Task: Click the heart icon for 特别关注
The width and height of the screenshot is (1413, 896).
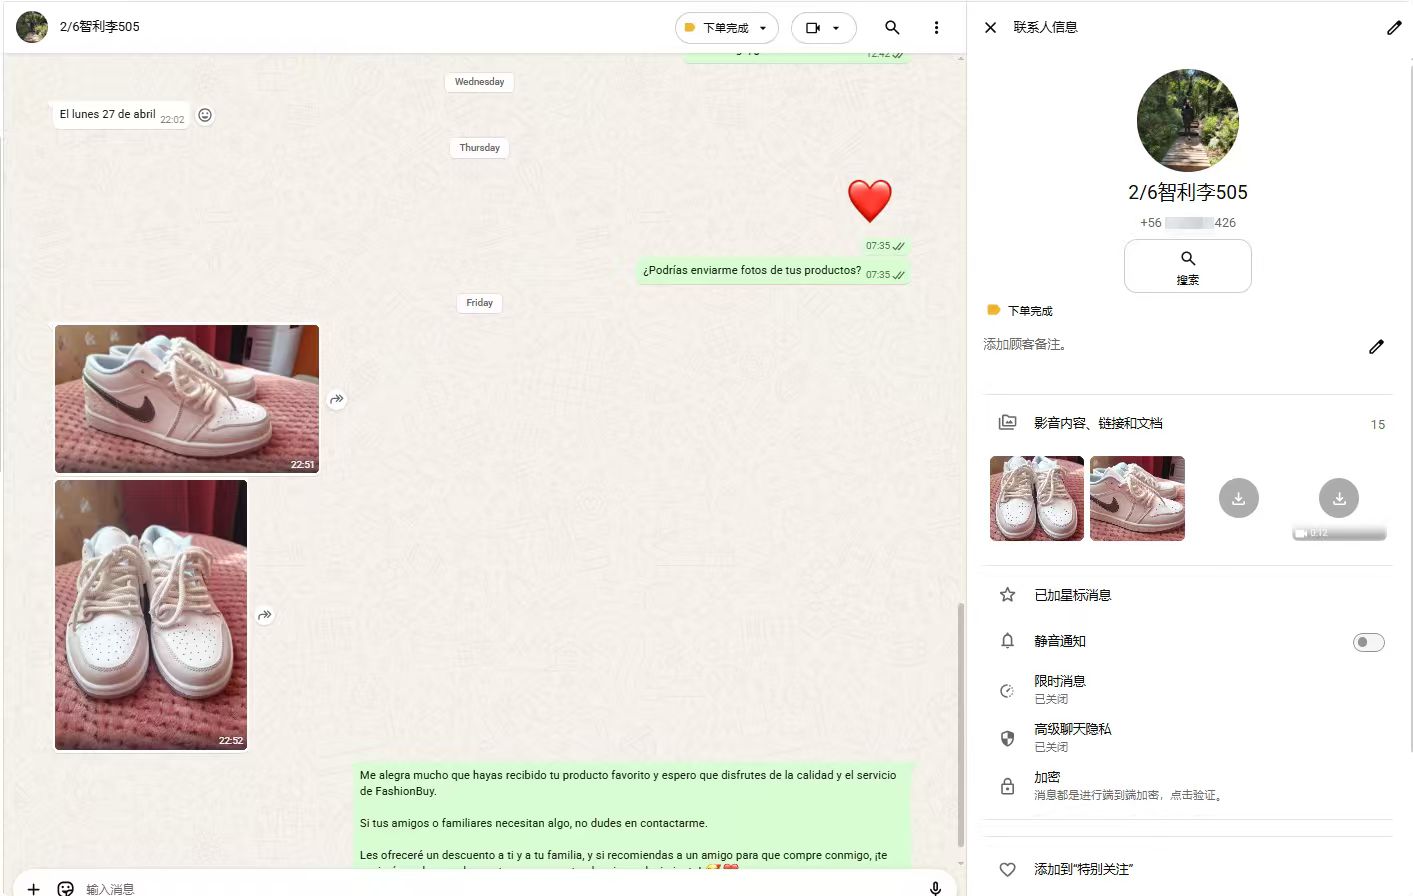Action: coord(1007,870)
